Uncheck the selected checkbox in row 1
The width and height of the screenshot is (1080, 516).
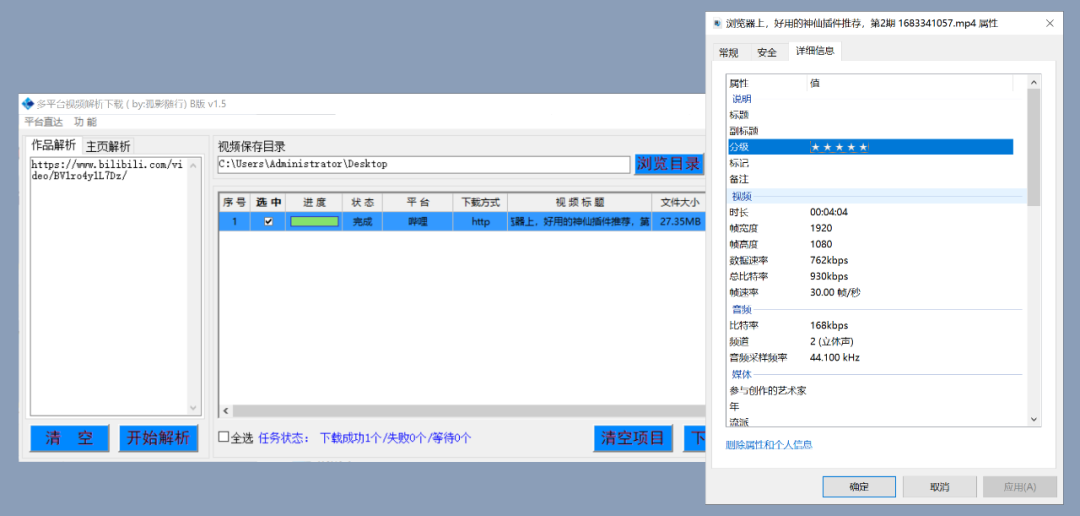point(269,221)
